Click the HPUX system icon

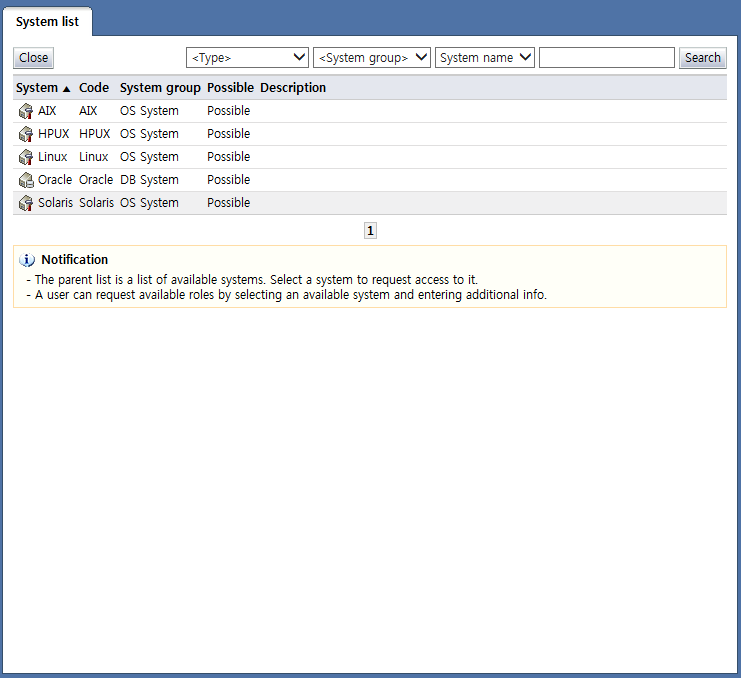point(26,134)
